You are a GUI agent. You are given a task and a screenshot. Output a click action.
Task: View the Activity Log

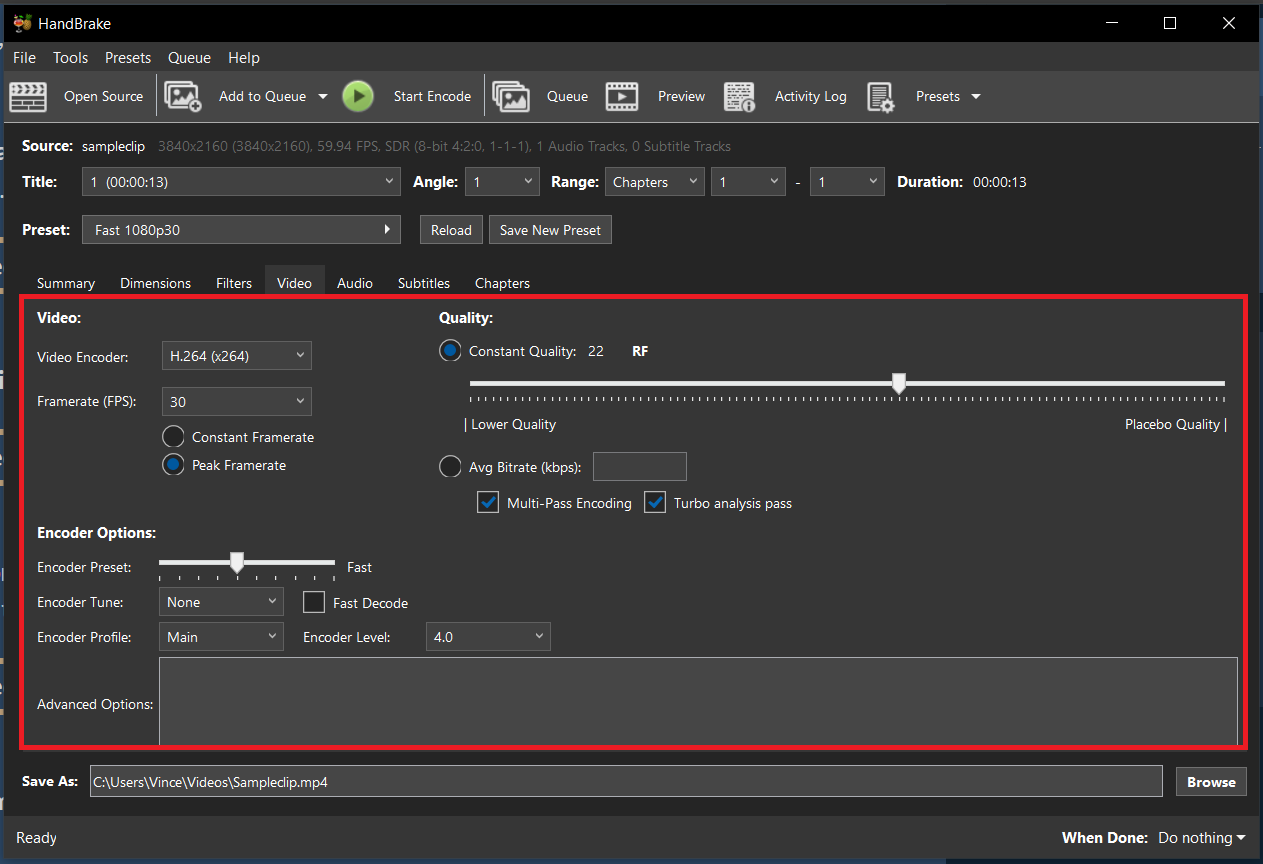[x=739, y=96]
